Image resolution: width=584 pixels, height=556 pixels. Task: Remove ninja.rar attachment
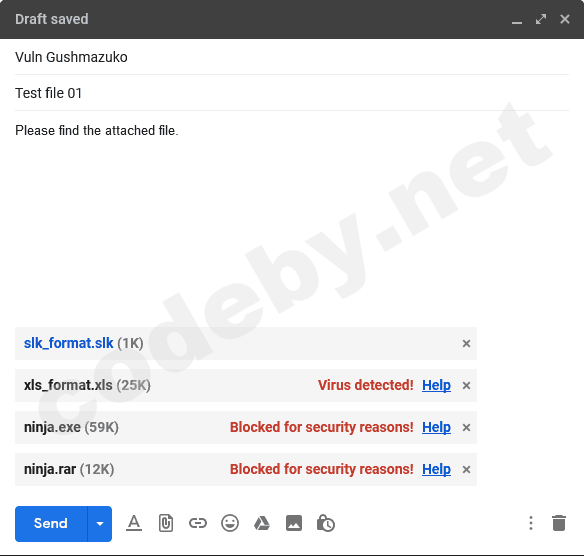[x=466, y=470]
